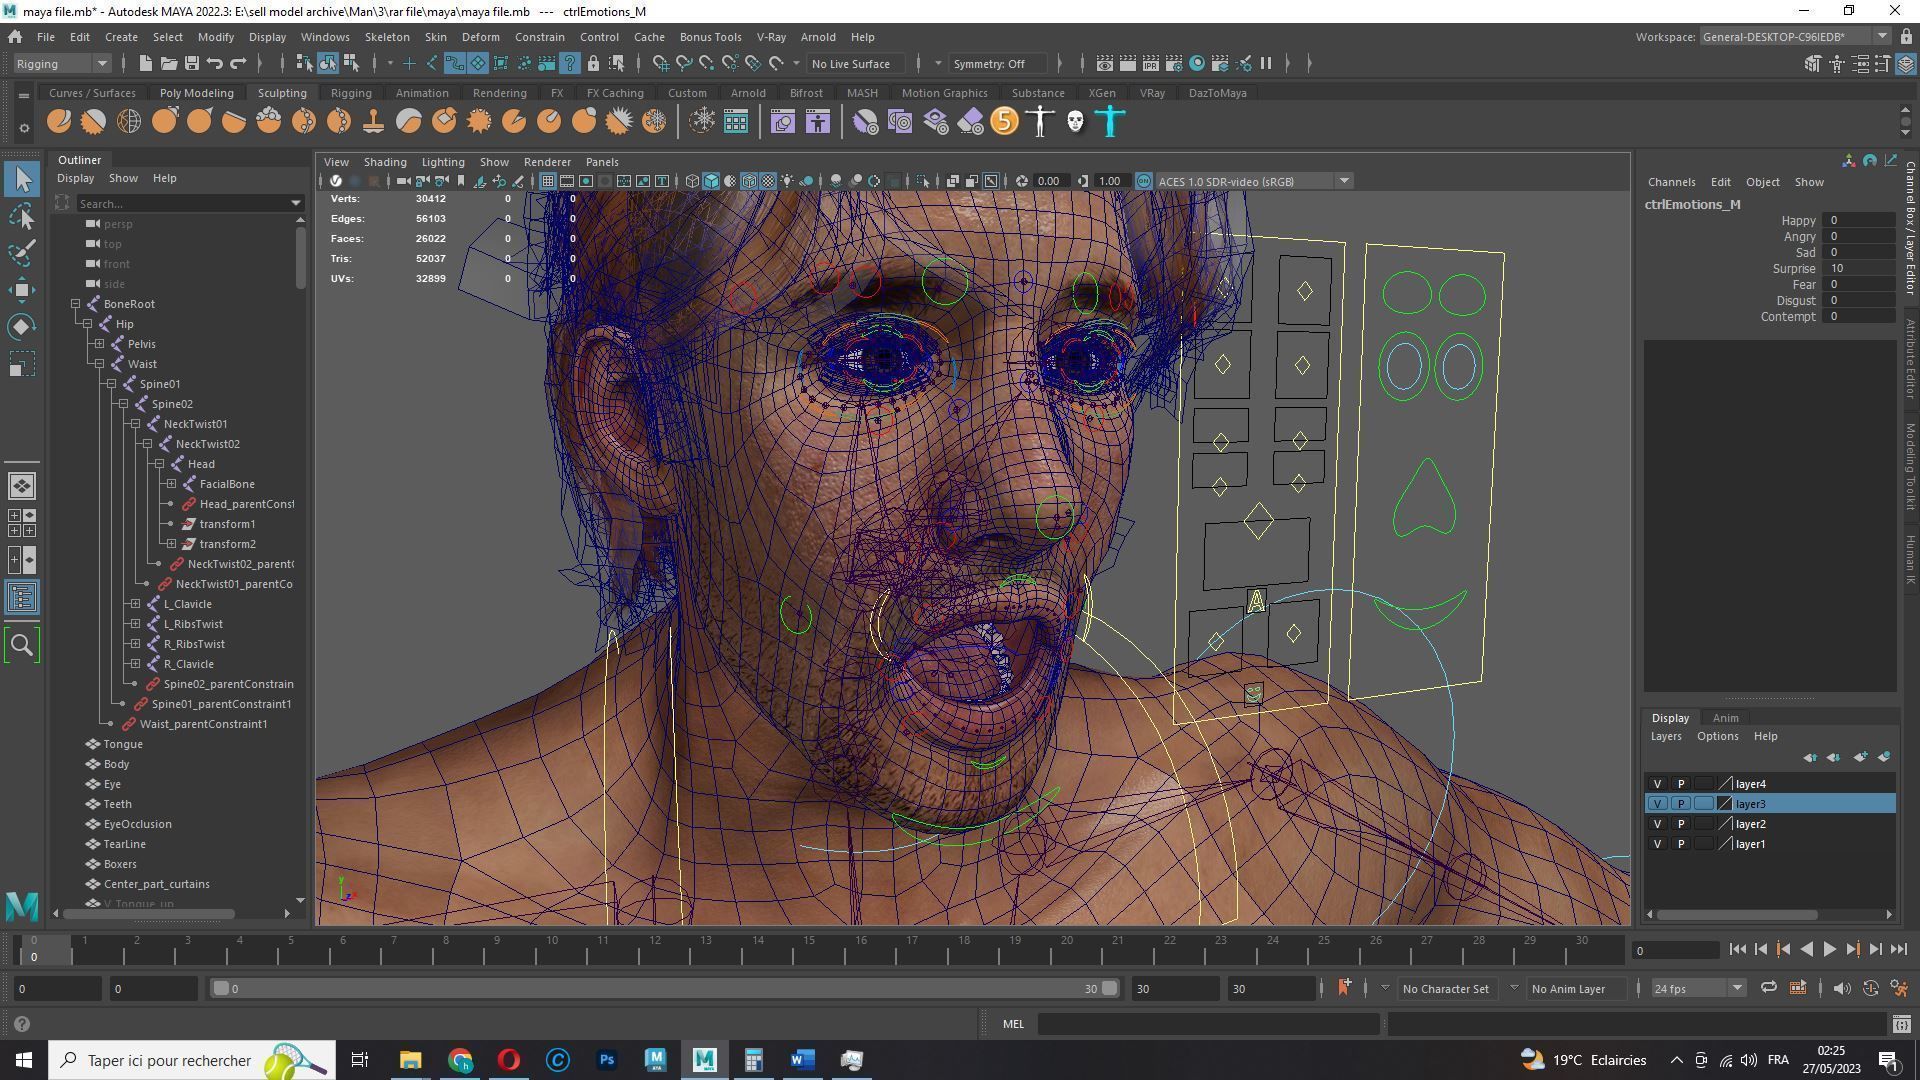Image resolution: width=1920 pixels, height=1080 pixels.
Task: Toggle playback P of layer4
Action: 1681,784
